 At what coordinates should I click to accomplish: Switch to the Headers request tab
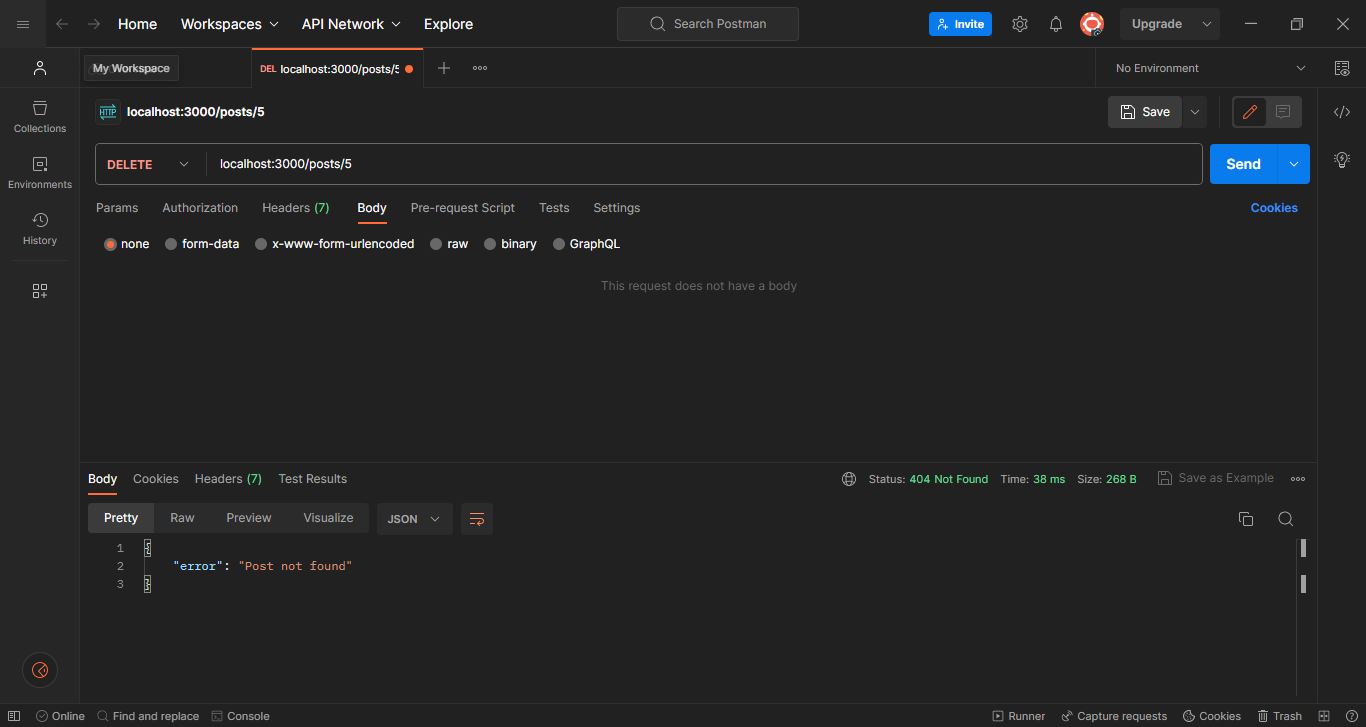click(x=295, y=208)
